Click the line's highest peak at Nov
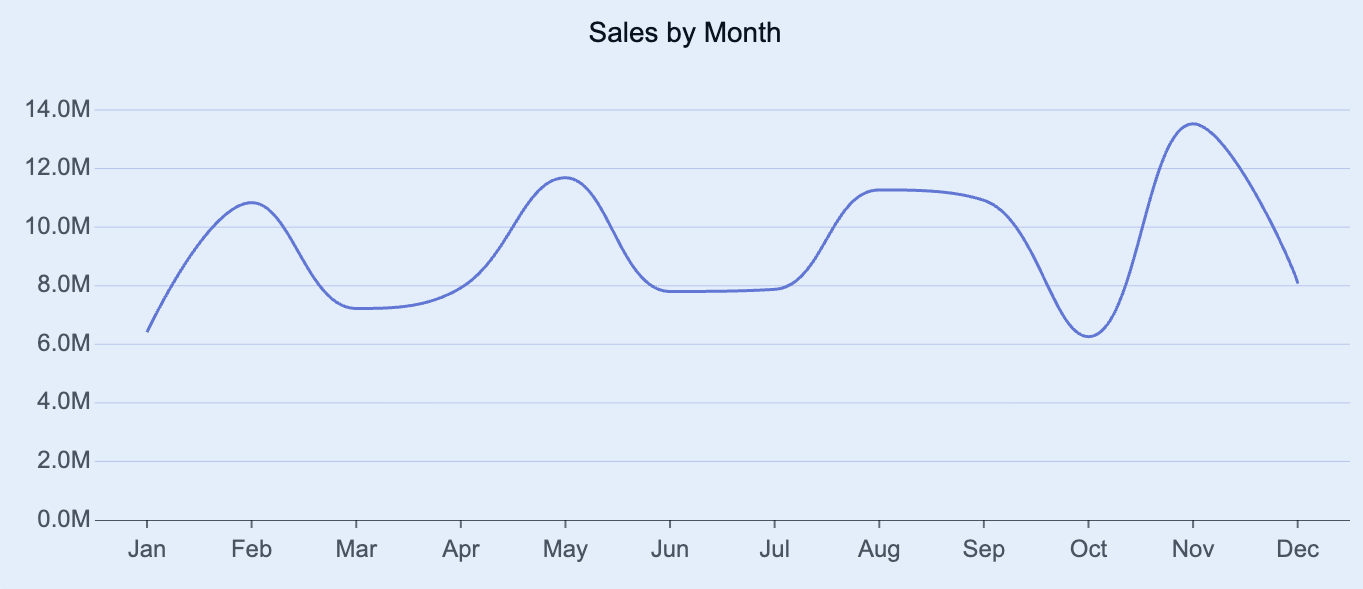This screenshot has height=589, width=1363. point(1192,124)
